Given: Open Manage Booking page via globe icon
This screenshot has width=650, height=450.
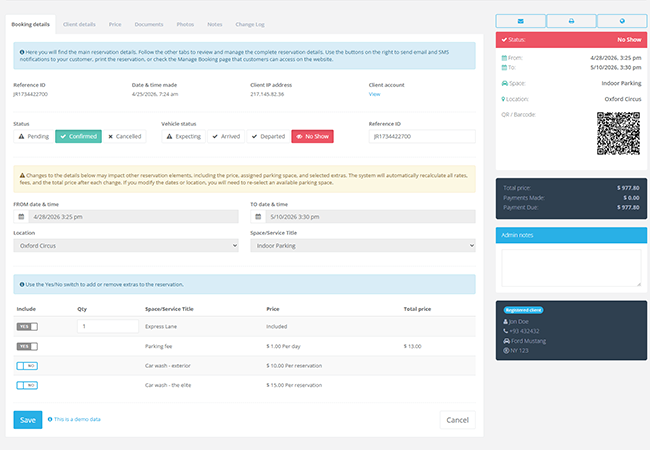Looking at the screenshot, I should (x=622, y=21).
